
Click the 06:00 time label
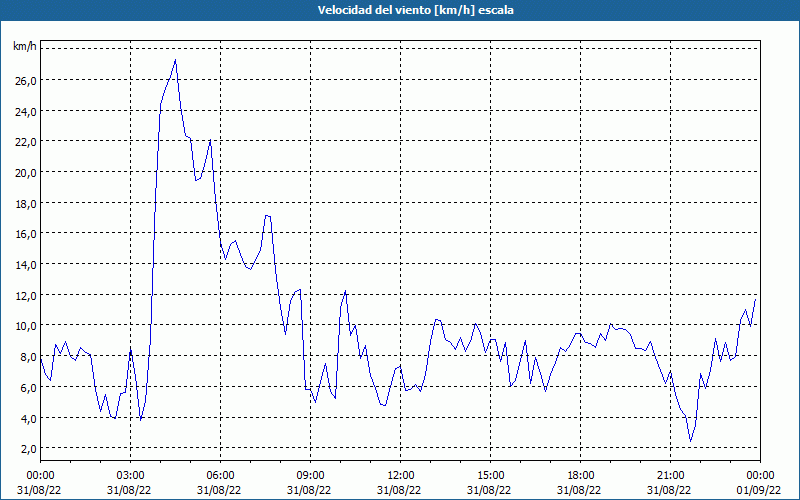(x=220, y=476)
